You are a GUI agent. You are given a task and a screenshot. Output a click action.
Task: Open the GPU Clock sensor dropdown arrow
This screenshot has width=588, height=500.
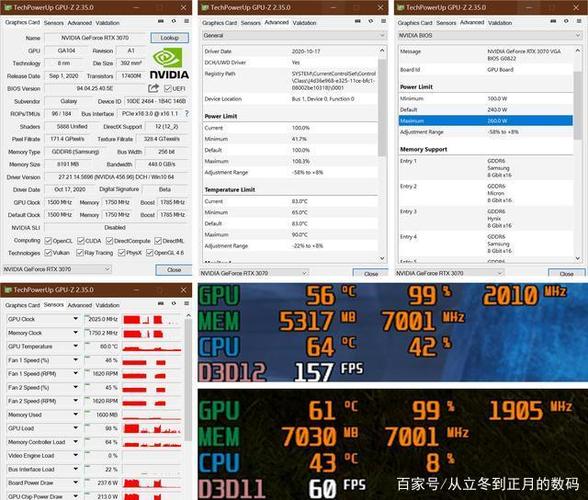[75, 318]
